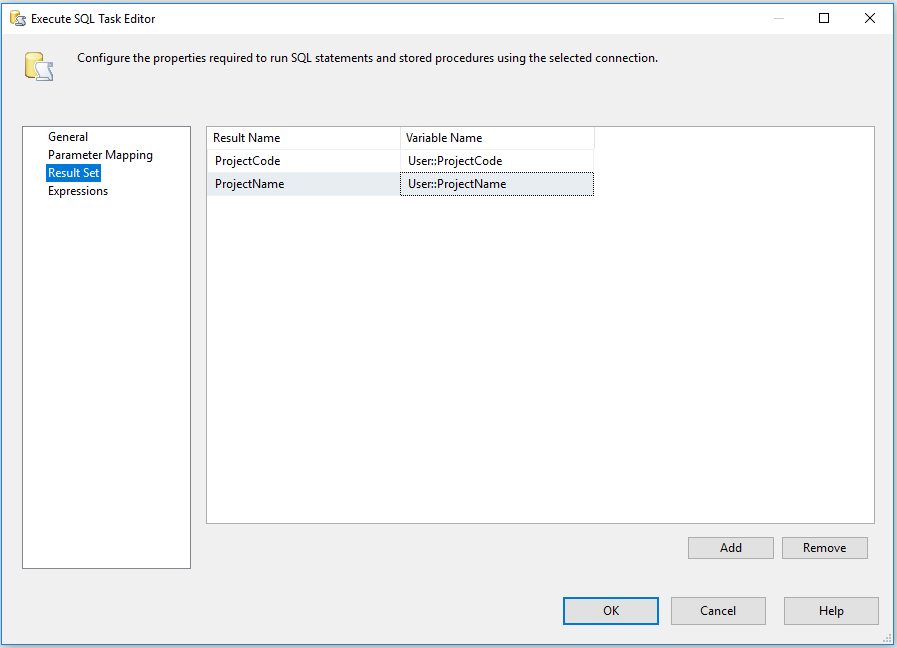Click the dialog resize grip
Image resolution: width=897 pixels, height=648 pixels.
[888, 640]
